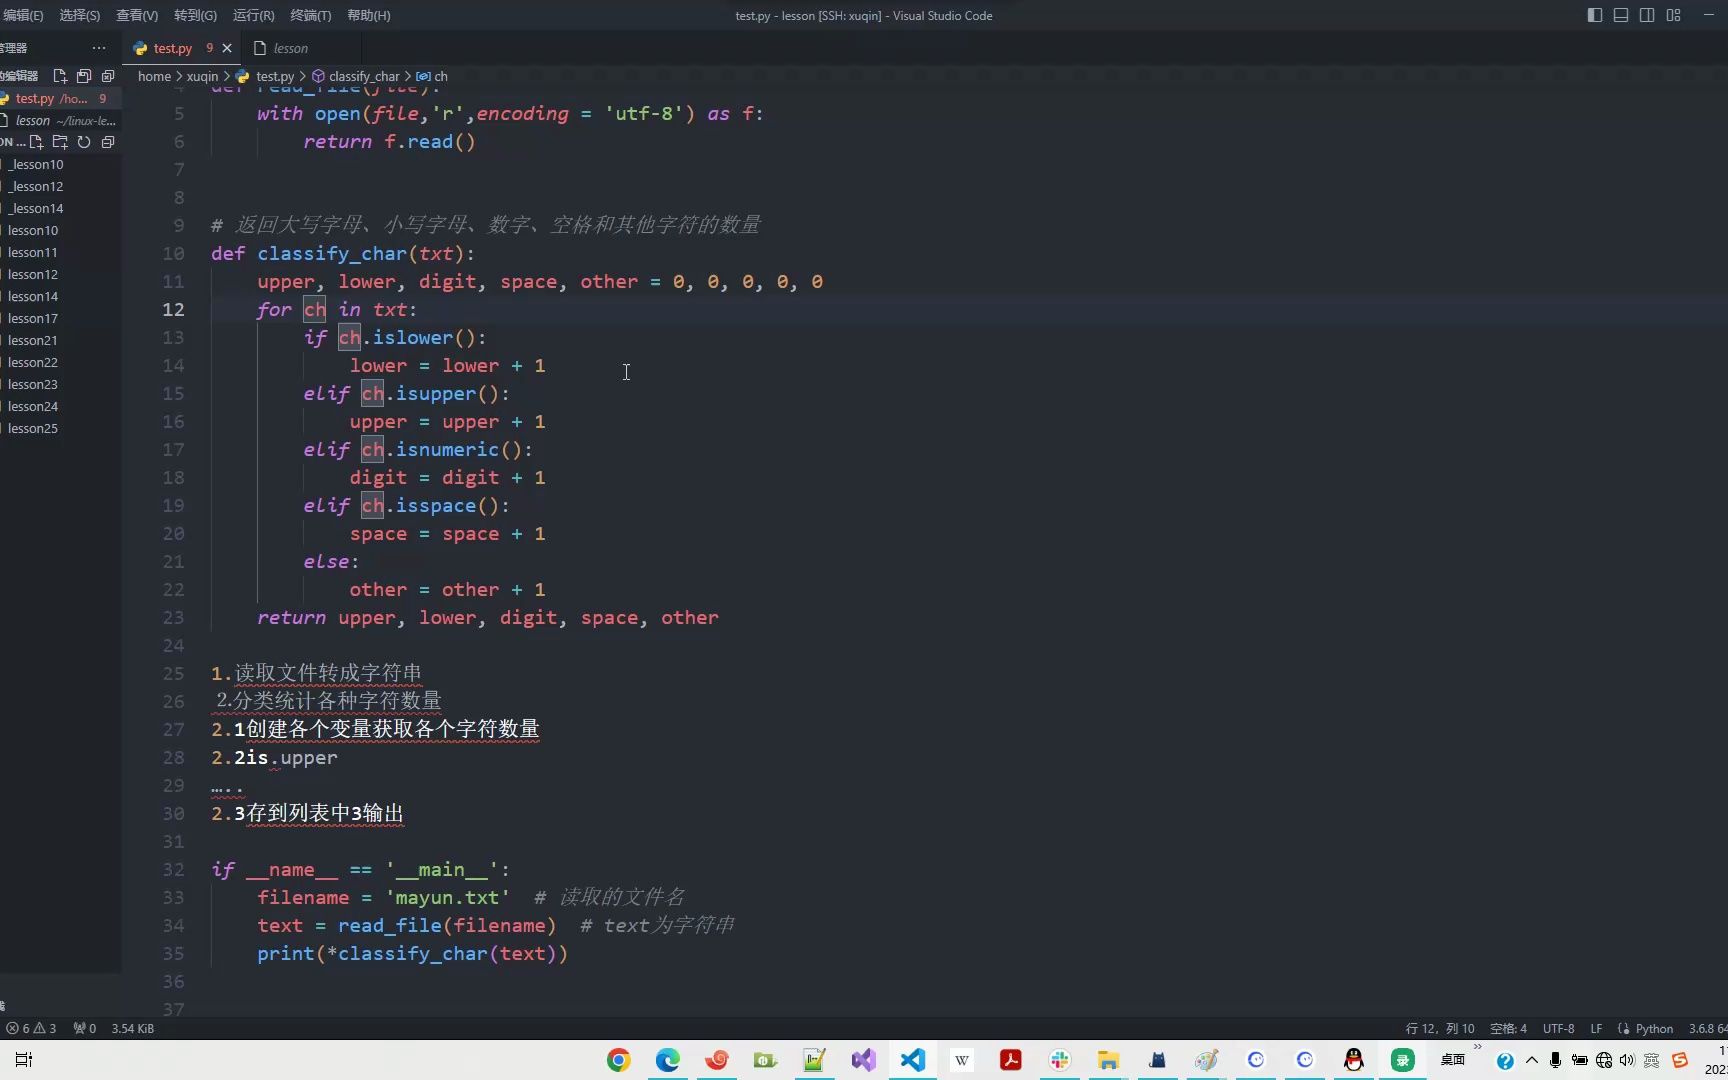Toggle the secondary sidebar visibility icon

click(x=1647, y=15)
